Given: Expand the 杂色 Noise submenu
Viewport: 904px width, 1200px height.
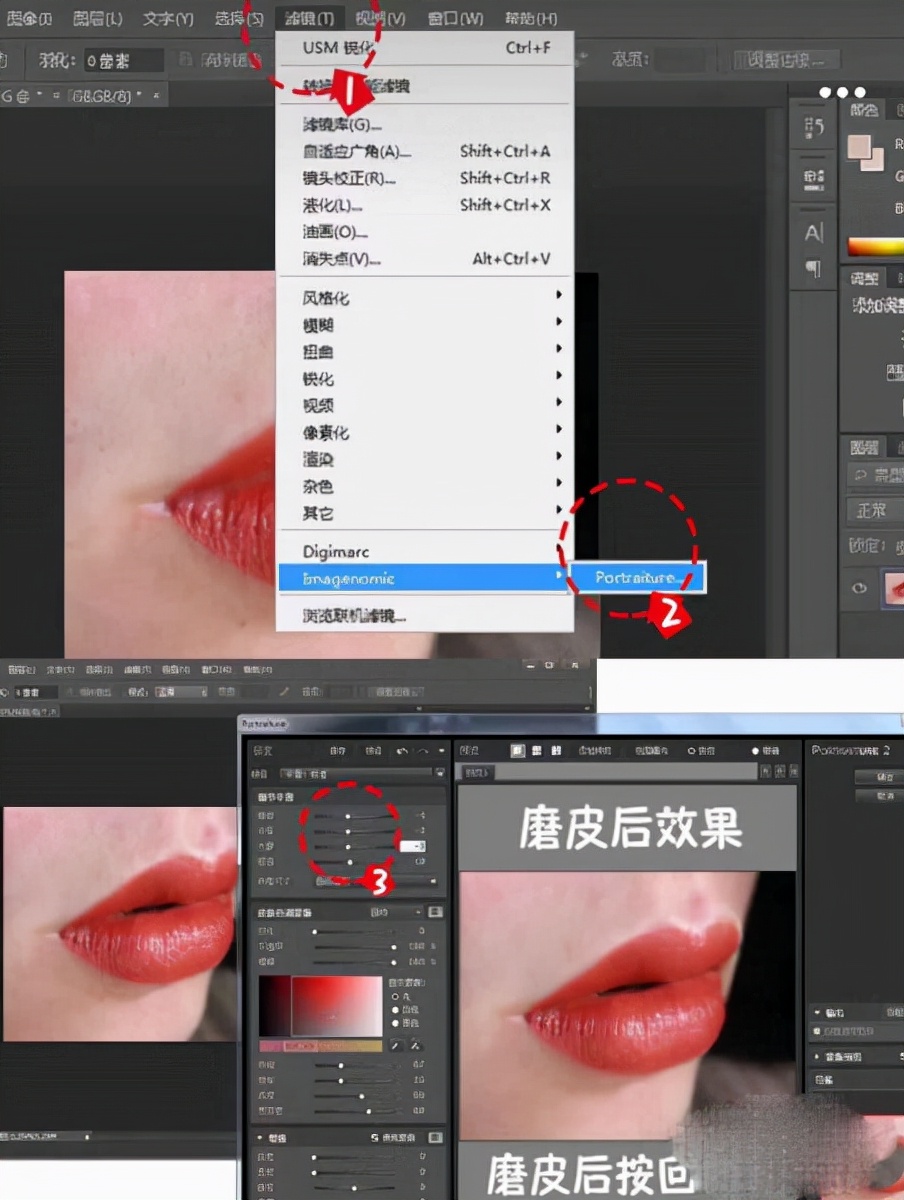Looking at the screenshot, I should coord(426,487).
